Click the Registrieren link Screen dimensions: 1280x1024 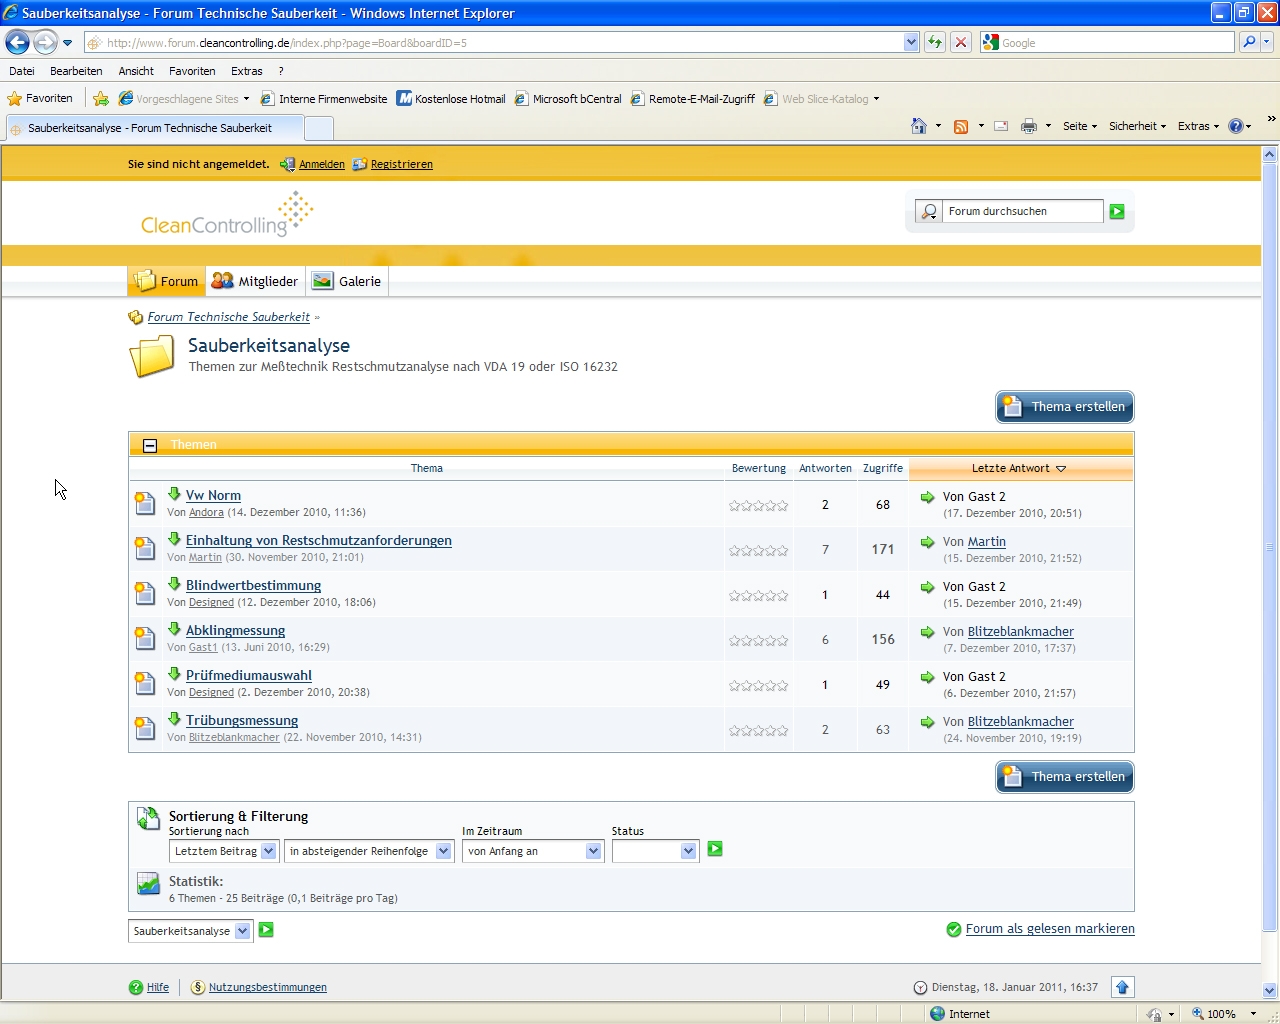402,164
